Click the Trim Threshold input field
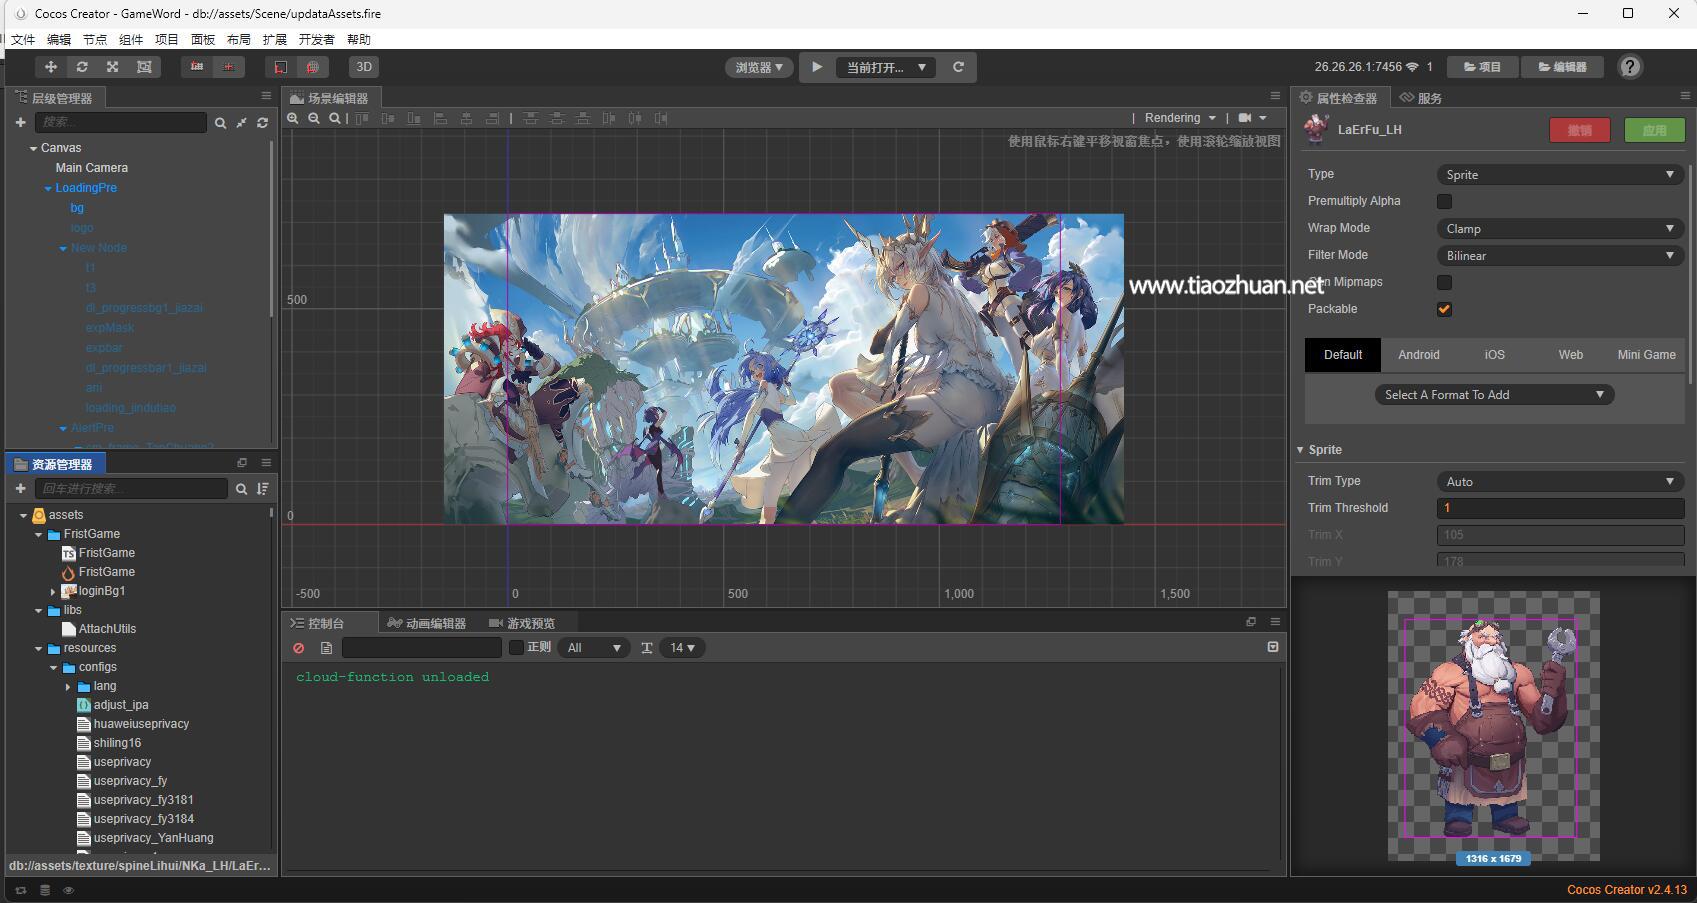 click(1560, 508)
